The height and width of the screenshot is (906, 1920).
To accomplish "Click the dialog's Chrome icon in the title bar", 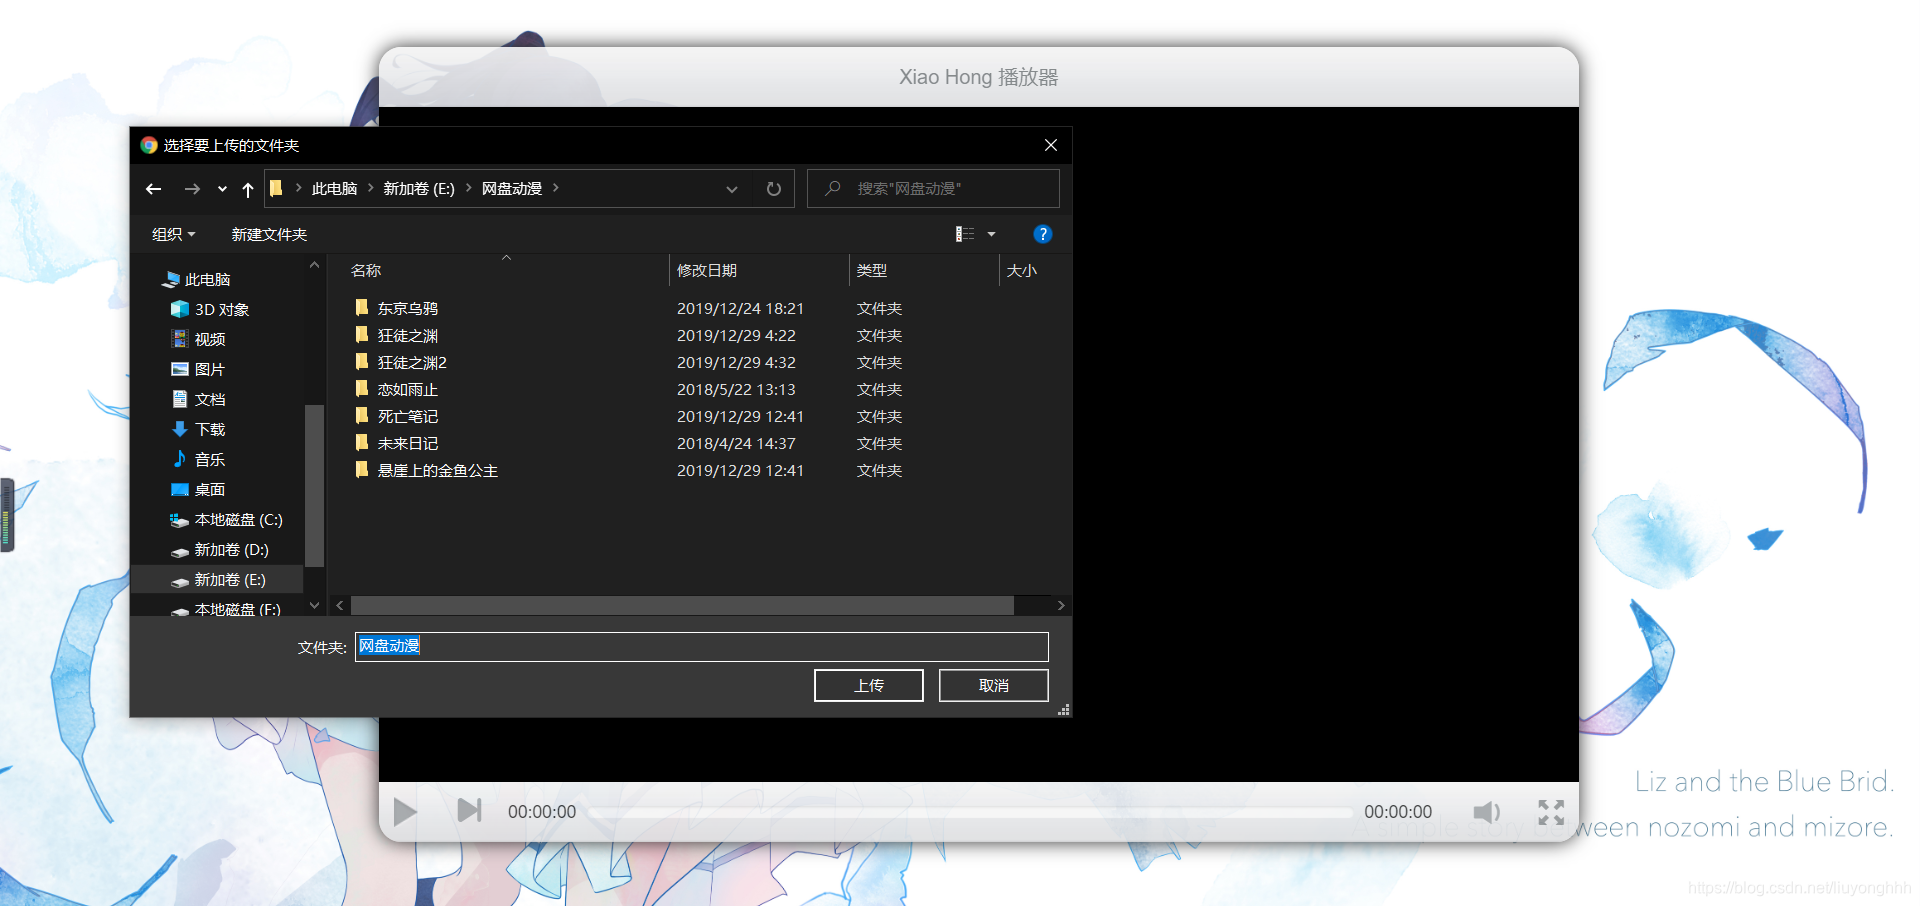I will pyautogui.click(x=149, y=145).
